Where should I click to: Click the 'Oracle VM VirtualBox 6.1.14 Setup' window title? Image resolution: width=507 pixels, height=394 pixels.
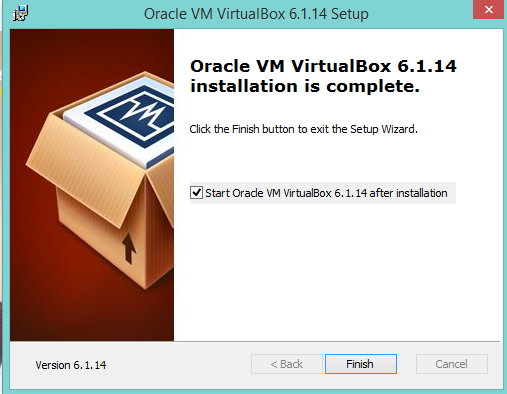coord(256,14)
